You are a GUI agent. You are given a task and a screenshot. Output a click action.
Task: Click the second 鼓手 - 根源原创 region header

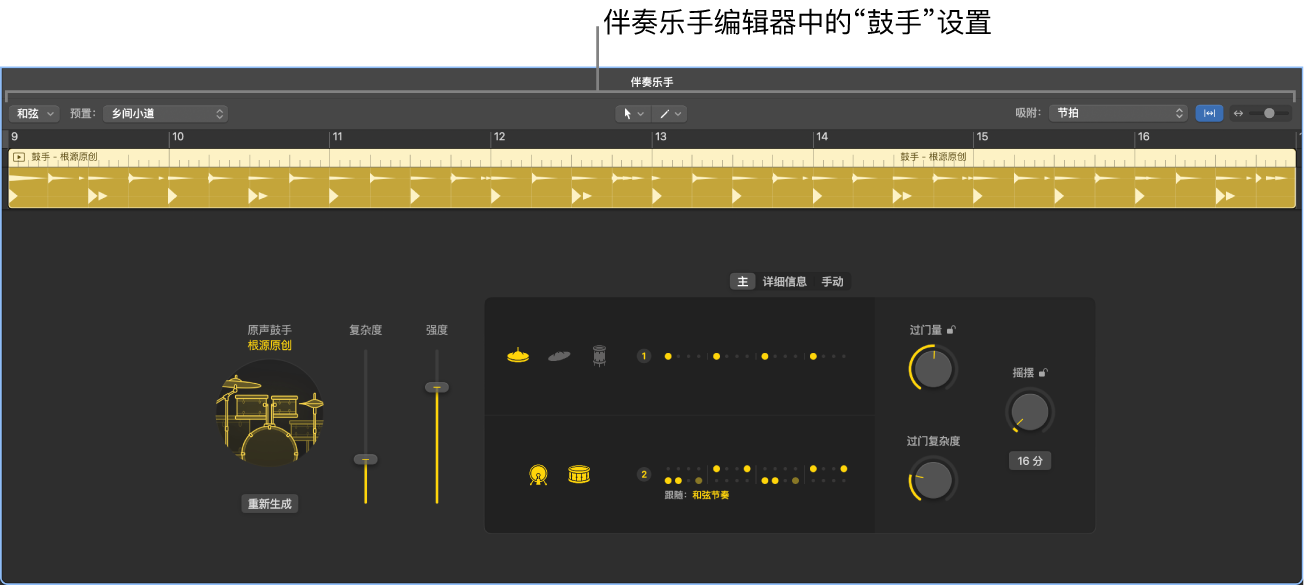(x=933, y=157)
